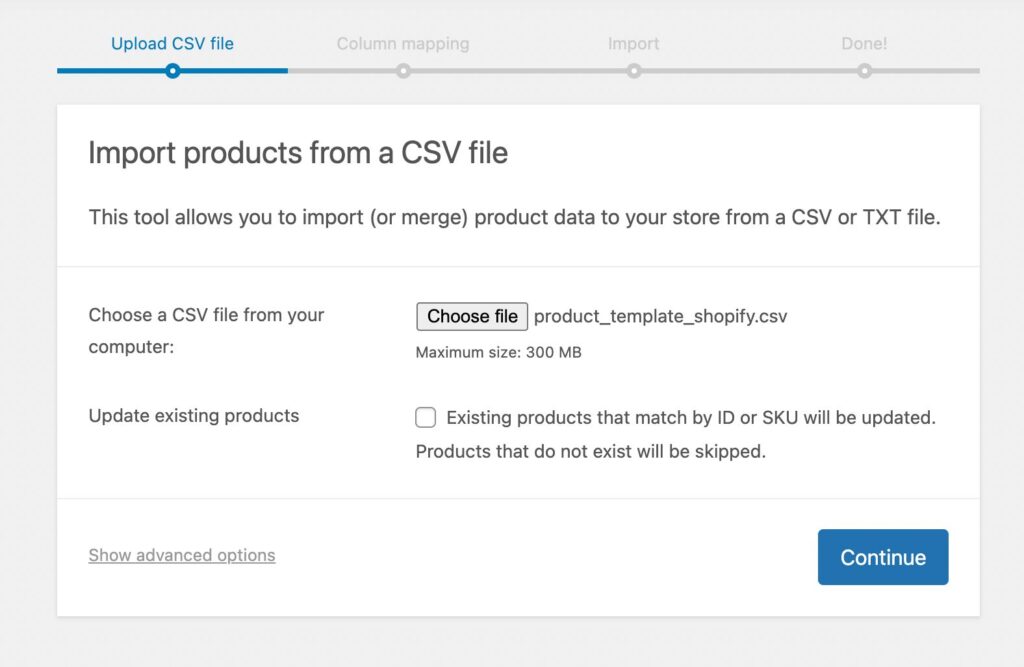Click the Done! step circle
Image resolution: width=1024 pixels, height=667 pixels.
864,71
